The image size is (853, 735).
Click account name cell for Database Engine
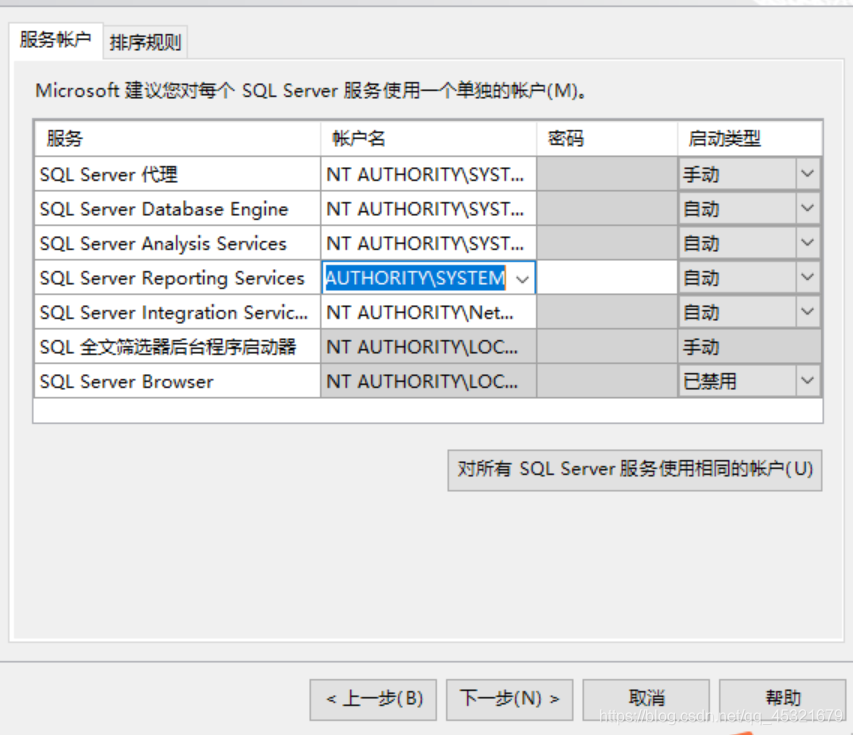click(x=428, y=208)
